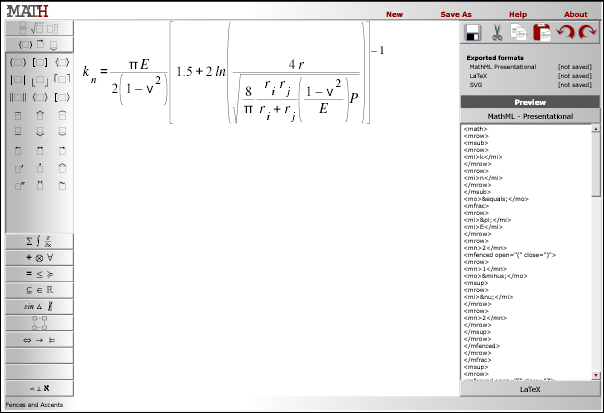Insert floor brackets template
This screenshot has width=604, height=413.
[40, 80]
